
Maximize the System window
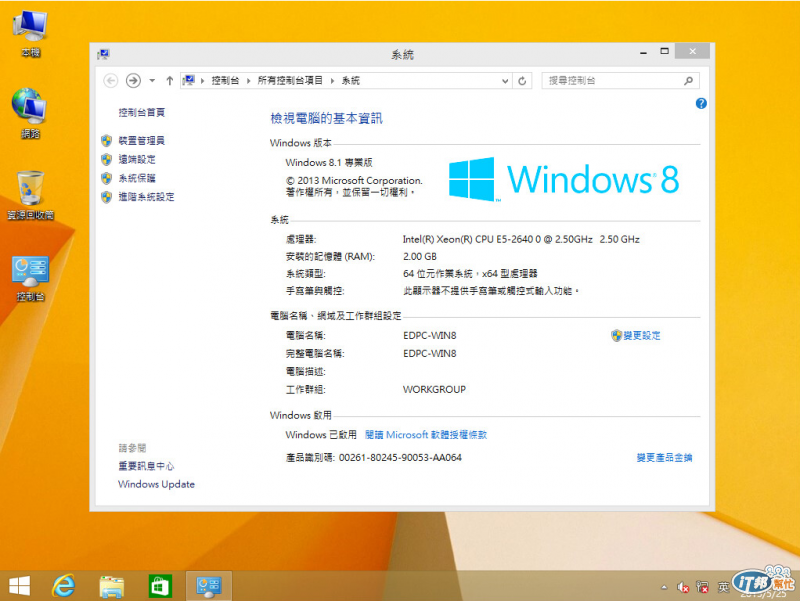(664, 52)
